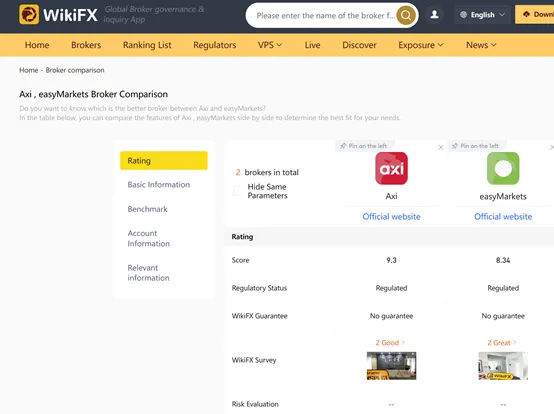554x414 pixels.
Task: Click the WikiFX Guarantee row label
Action: tap(260, 316)
